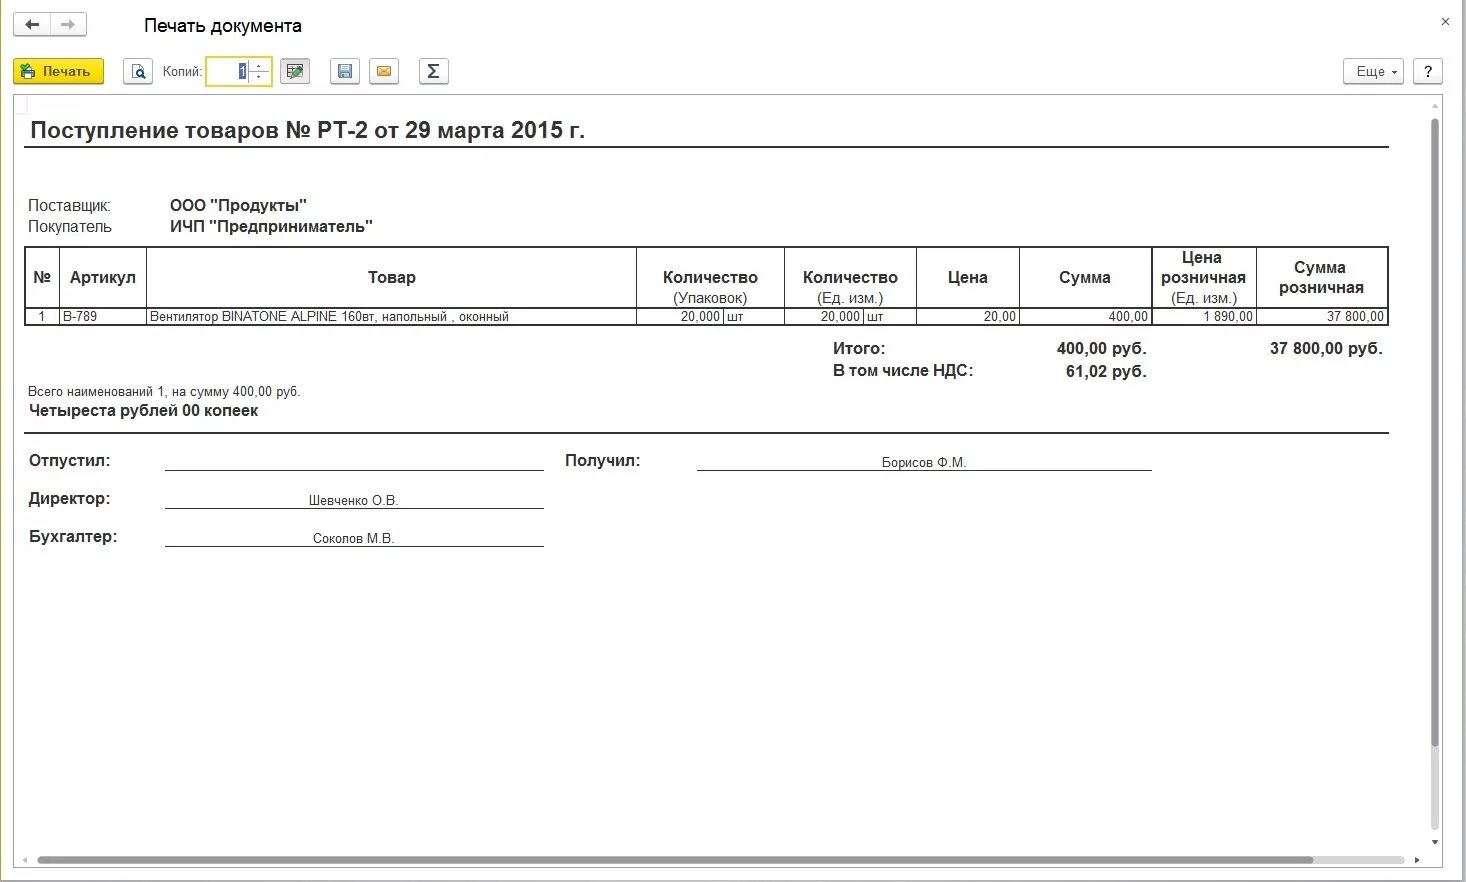Click the Сумма column header
1466x882 pixels.
pyautogui.click(x=1085, y=277)
